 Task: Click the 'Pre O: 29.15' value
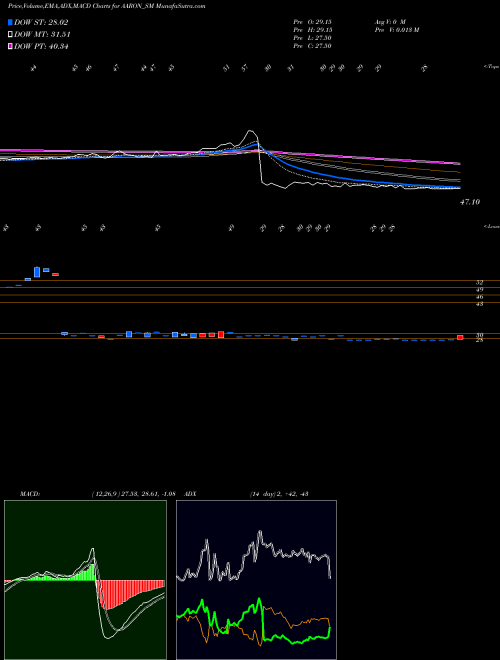pyautogui.click(x=313, y=21)
